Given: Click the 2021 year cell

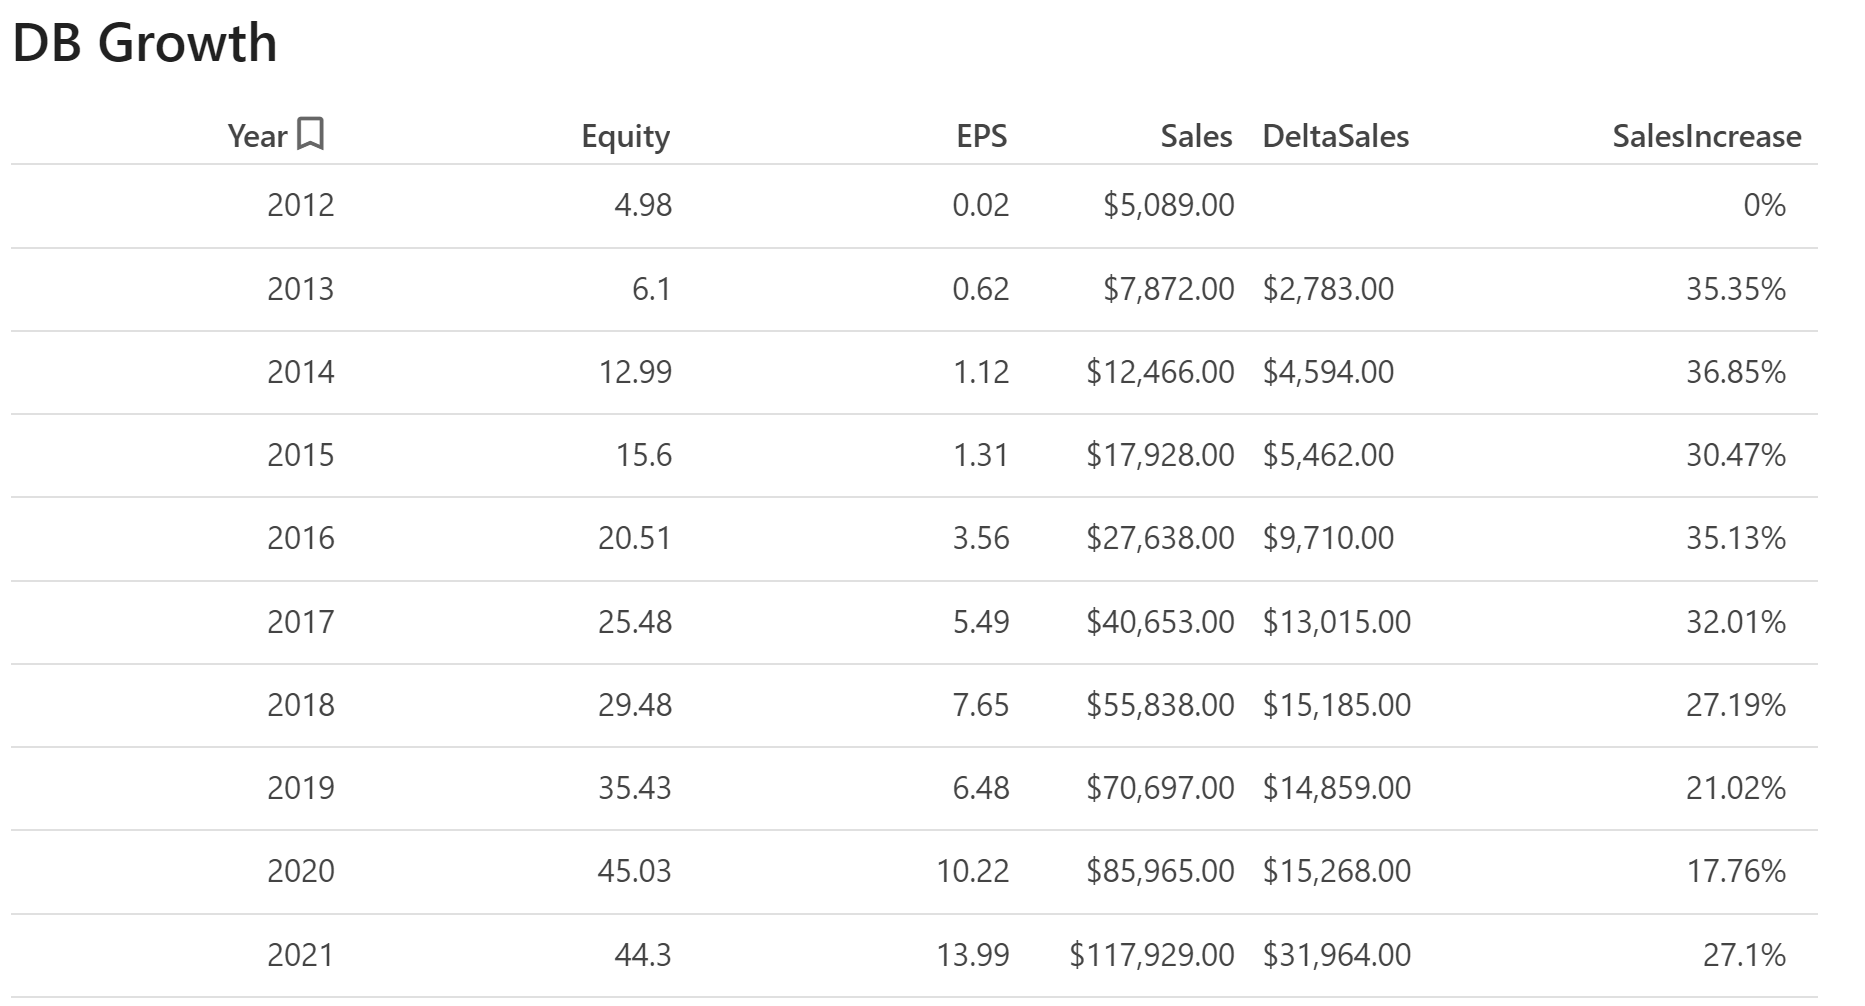Looking at the screenshot, I should [x=300, y=955].
